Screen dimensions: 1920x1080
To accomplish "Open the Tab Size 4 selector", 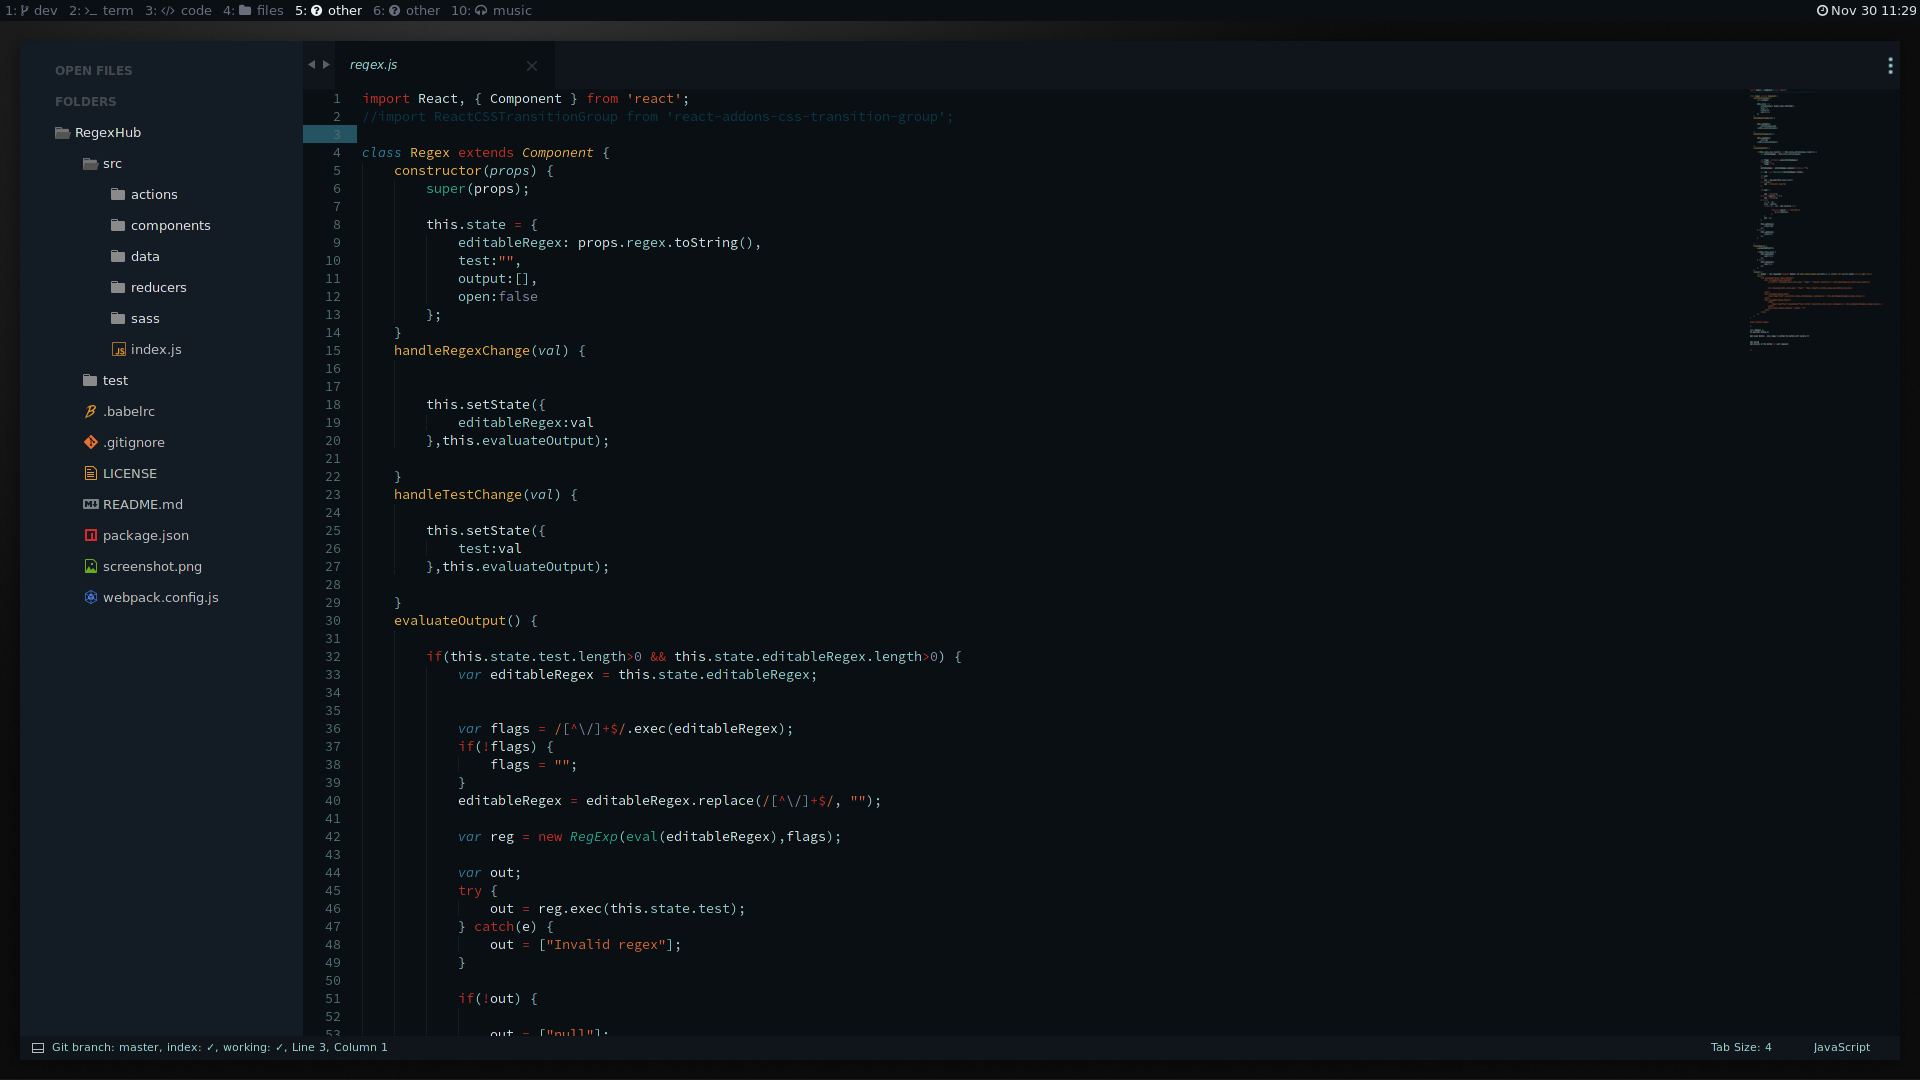I will 1740,1047.
